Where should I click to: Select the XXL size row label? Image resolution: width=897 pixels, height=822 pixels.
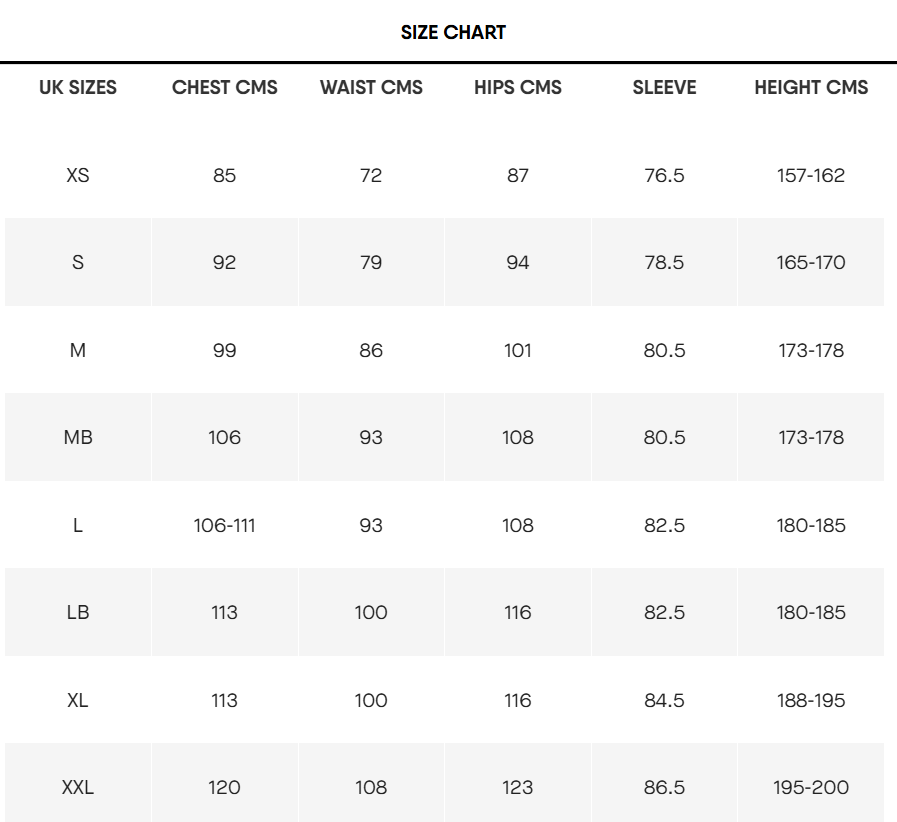tap(78, 787)
